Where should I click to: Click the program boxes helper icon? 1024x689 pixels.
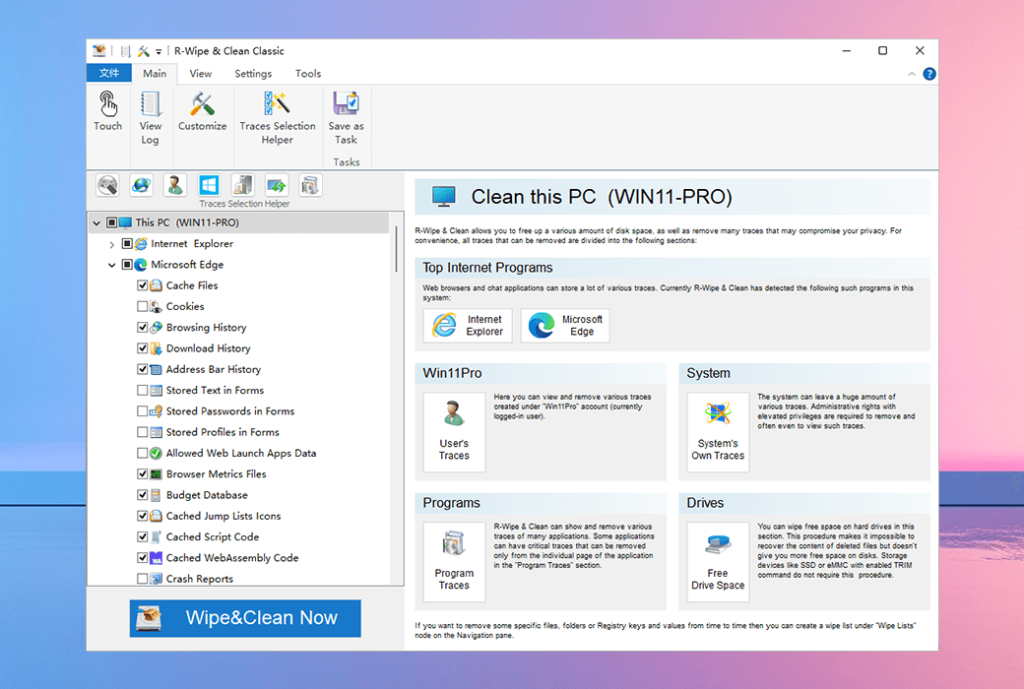310,185
